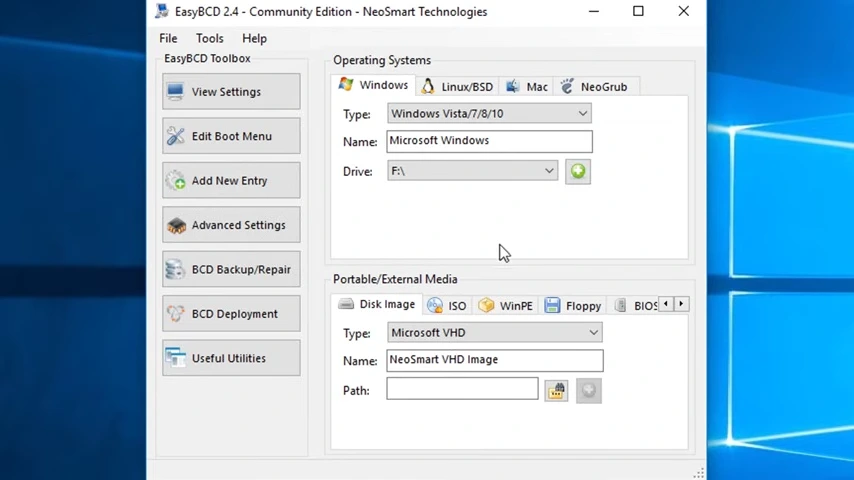Click the Mac icon on the Mac tab
The image size is (854, 480).
pyautogui.click(x=513, y=86)
